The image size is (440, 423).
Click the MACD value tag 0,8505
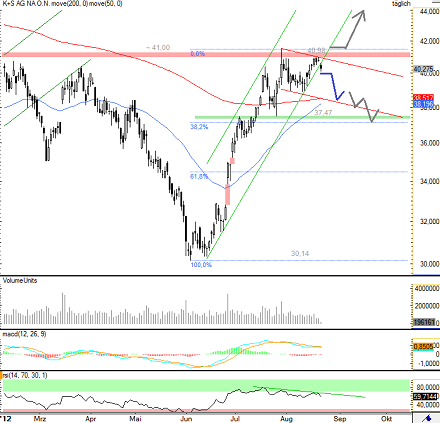coord(423,347)
